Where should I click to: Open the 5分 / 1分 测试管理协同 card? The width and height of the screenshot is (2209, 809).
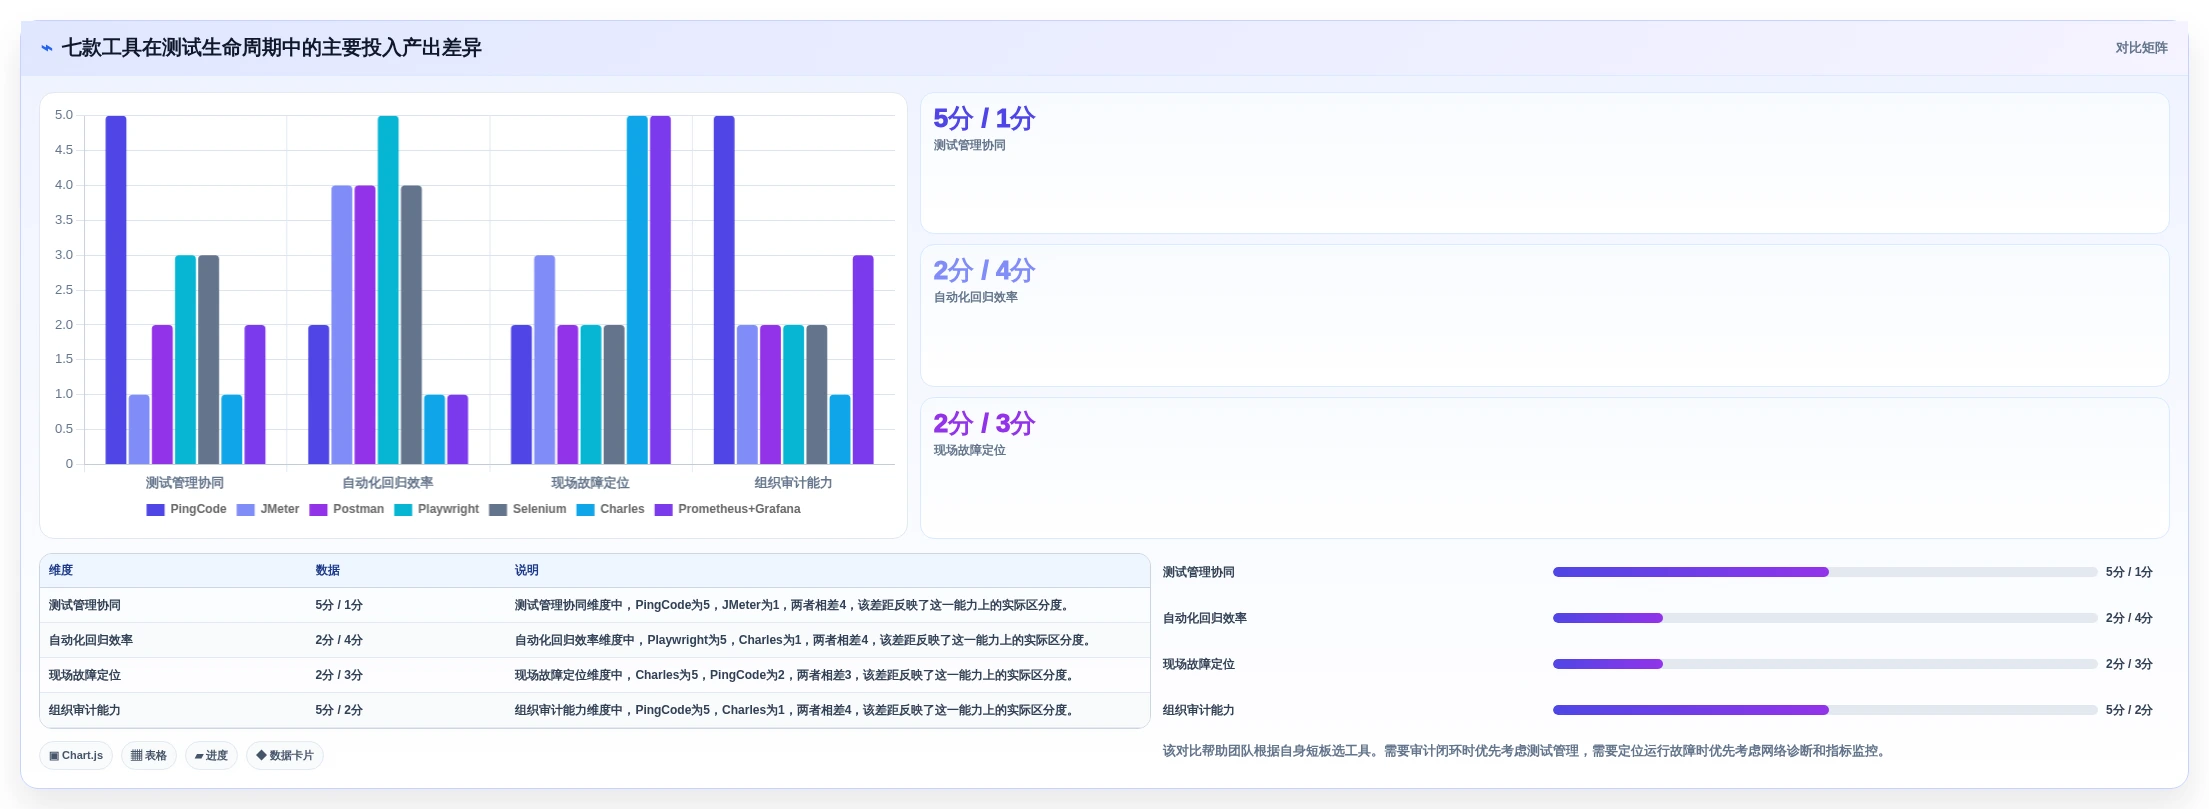[x=1544, y=164]
